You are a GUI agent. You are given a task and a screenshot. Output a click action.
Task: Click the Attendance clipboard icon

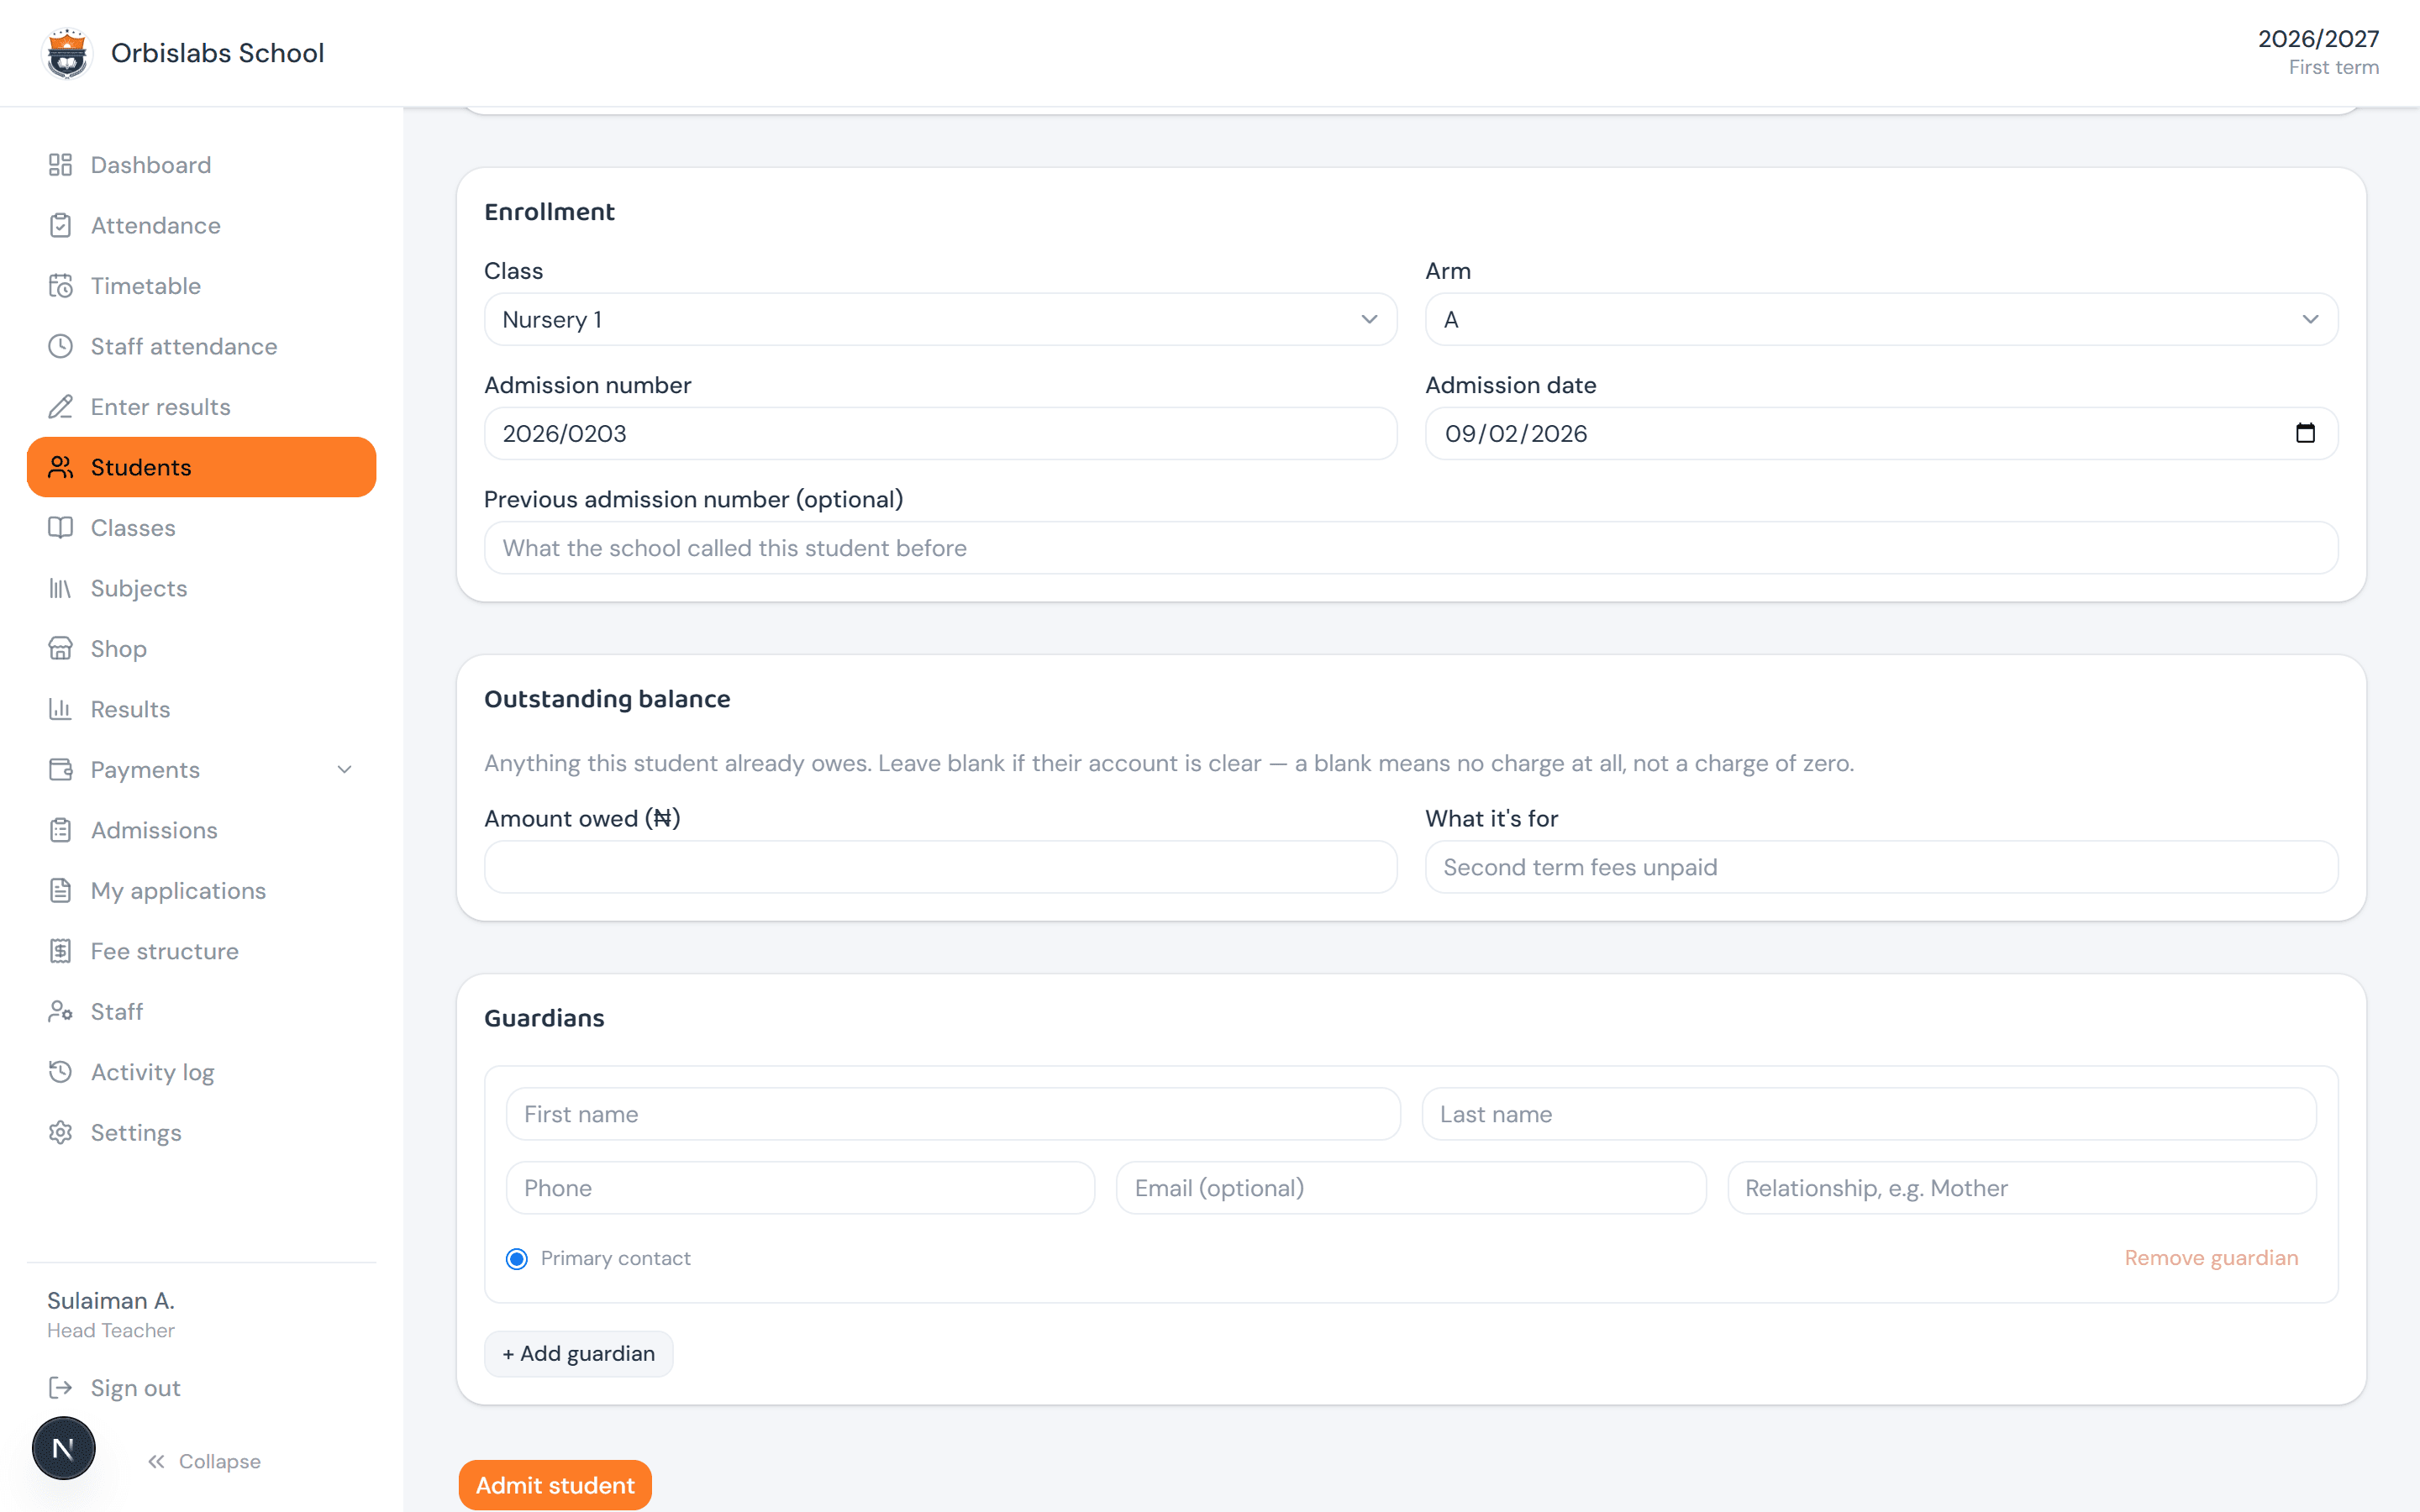click(60, 225)
